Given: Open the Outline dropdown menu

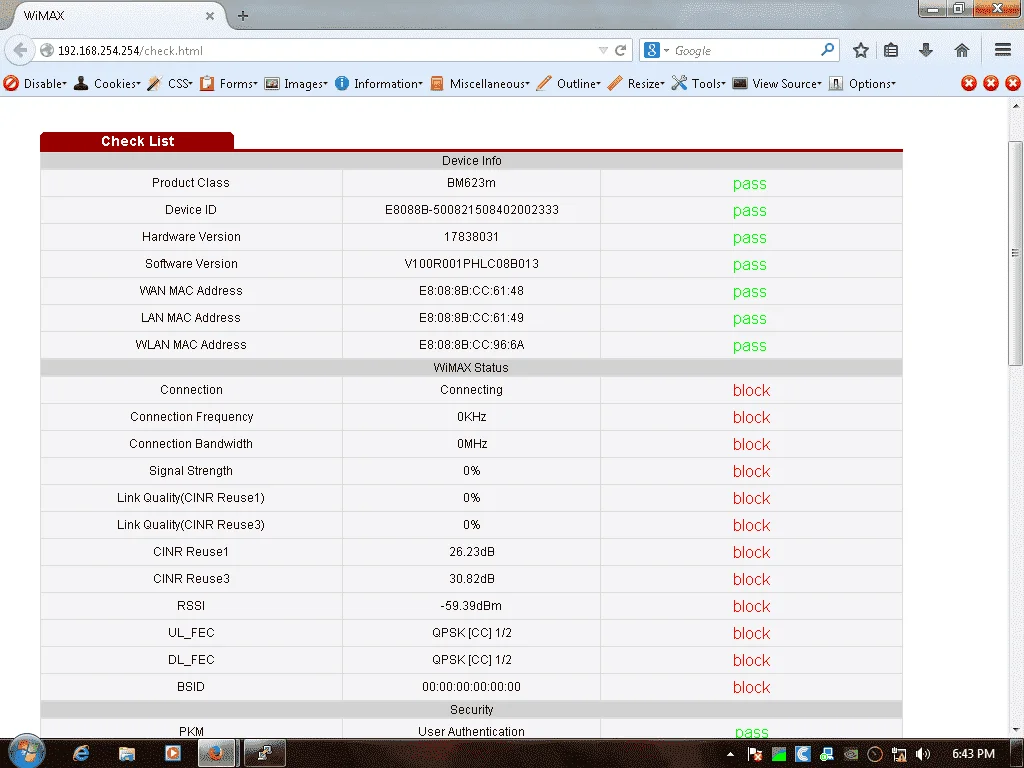Looking at the screenshot, I should (569, 84).
